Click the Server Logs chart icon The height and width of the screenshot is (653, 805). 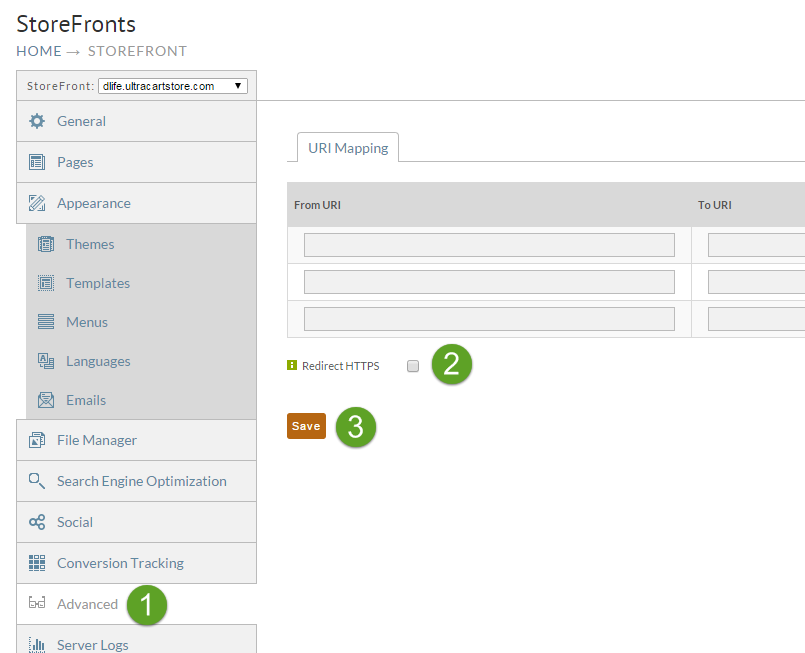pos(37,645)
